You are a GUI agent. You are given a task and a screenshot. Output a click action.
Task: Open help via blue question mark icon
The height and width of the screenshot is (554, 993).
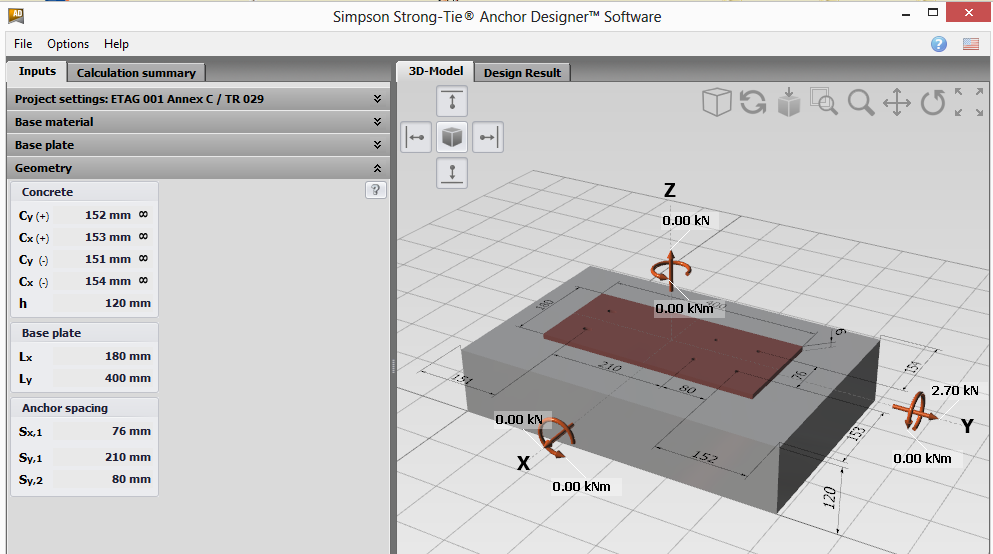click(939, 44)
